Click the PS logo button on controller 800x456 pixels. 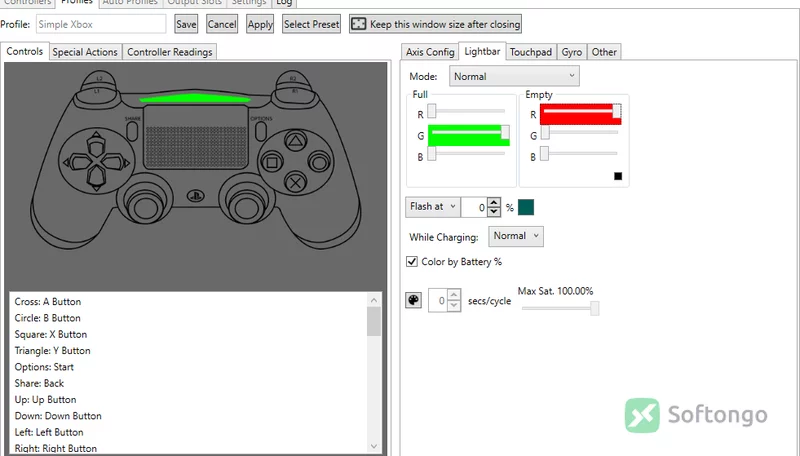point(195,195)
